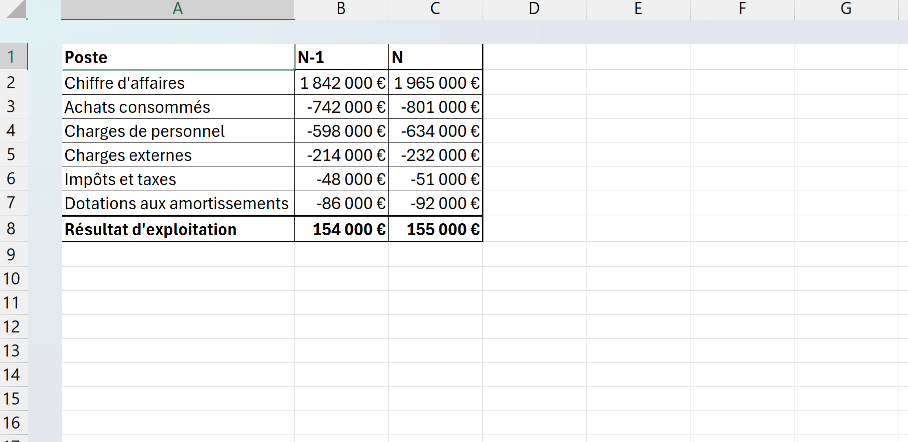Select column D header
This screenshot has height=442, width=908.
click(534, 9)
